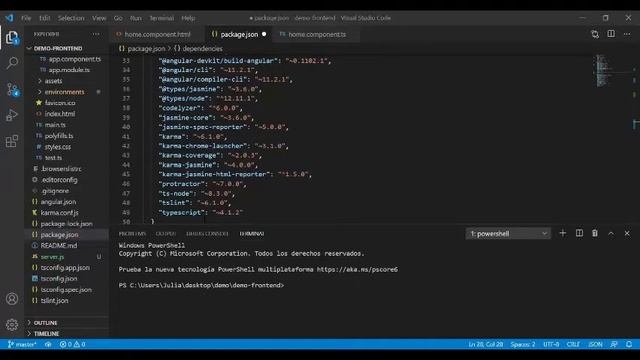
Task: Open the Help menu
Action: 188,18
